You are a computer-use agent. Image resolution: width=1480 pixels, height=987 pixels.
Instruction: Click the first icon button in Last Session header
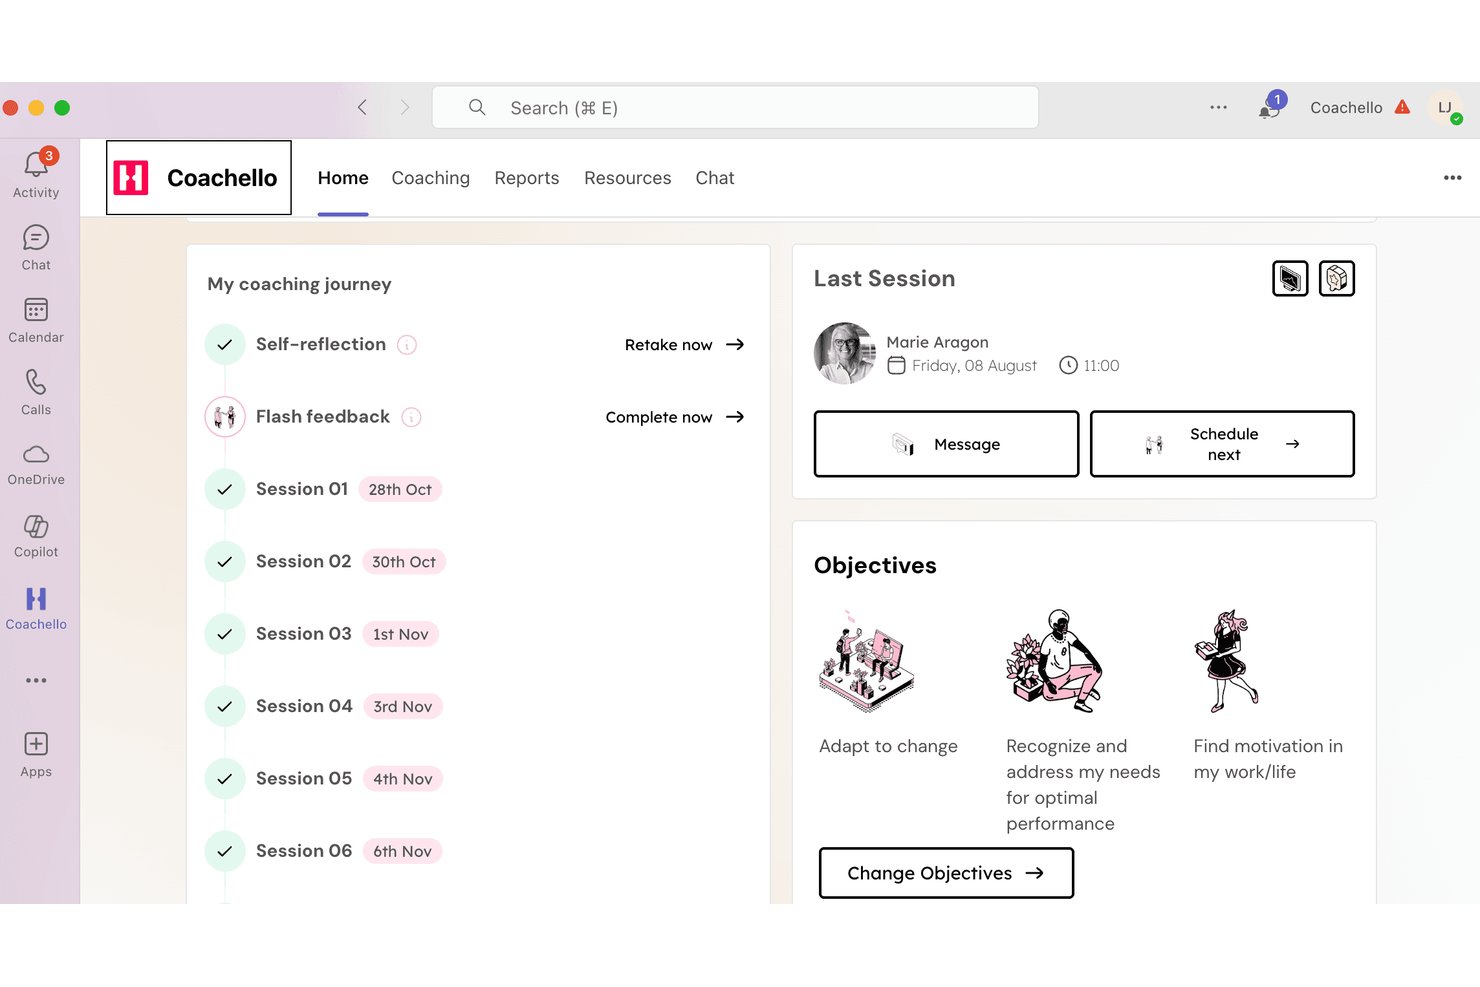click(1290, 278)
